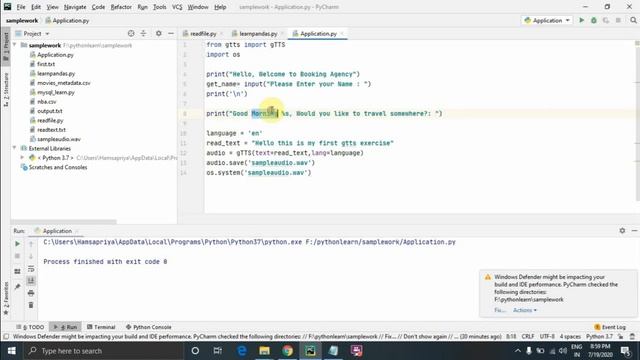Open Microsoft Edge from taskbar
The width and height of the screenshot is (640, 360).
[242, 351]
